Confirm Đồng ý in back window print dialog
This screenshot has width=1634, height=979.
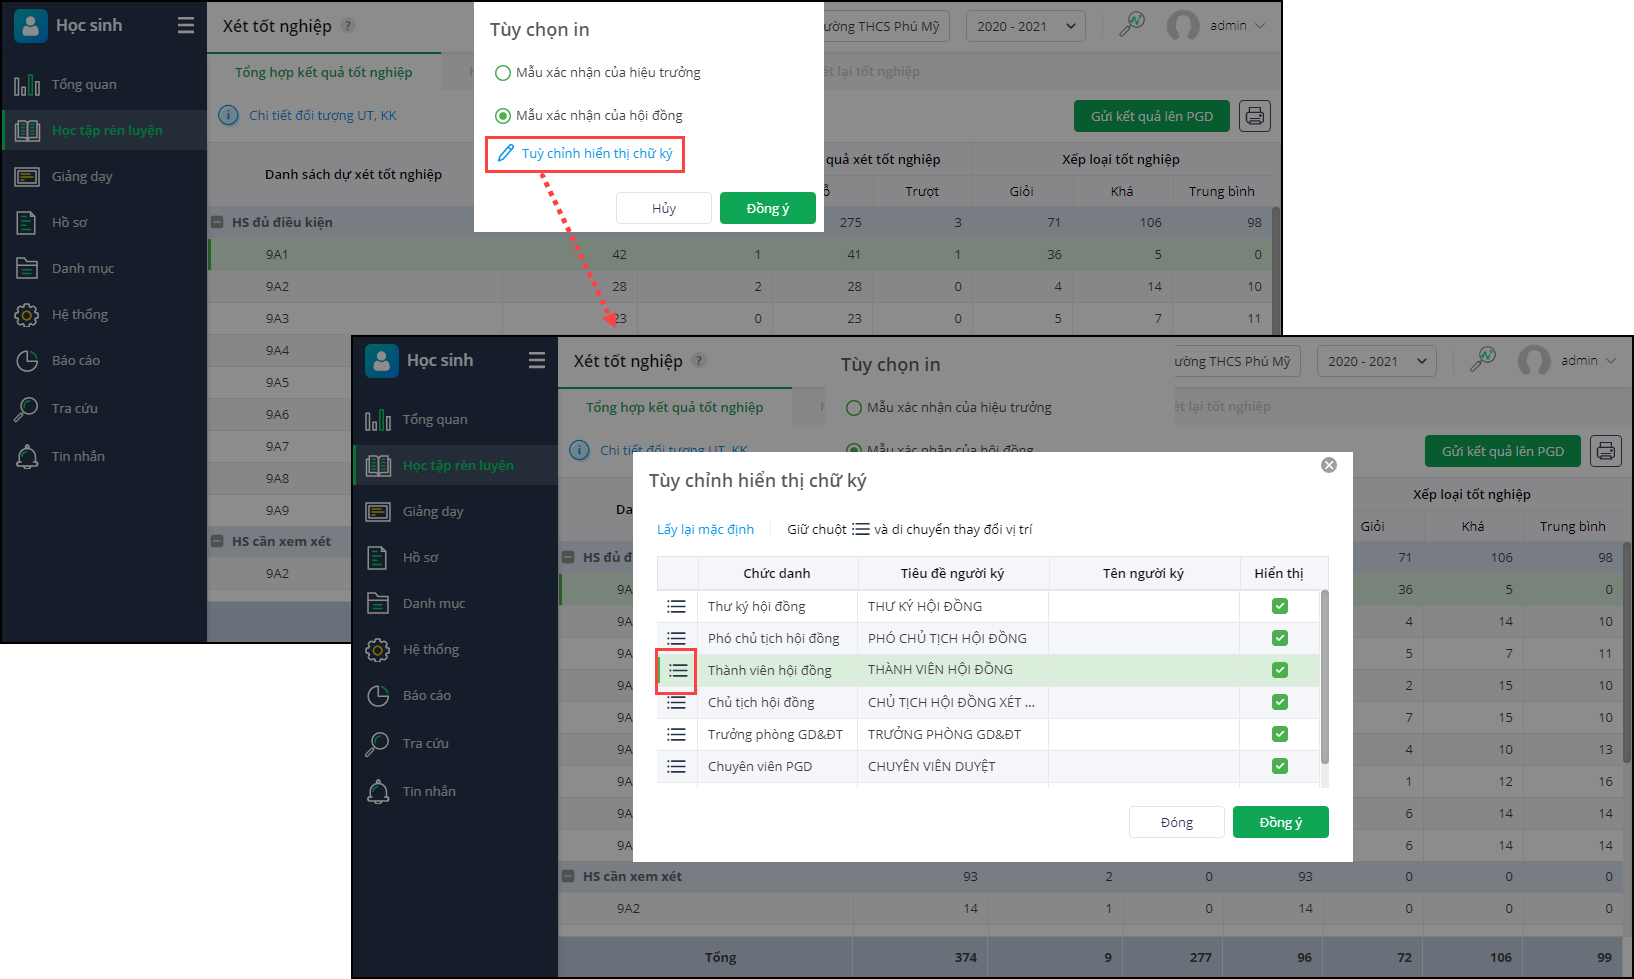tap(768, 208)
